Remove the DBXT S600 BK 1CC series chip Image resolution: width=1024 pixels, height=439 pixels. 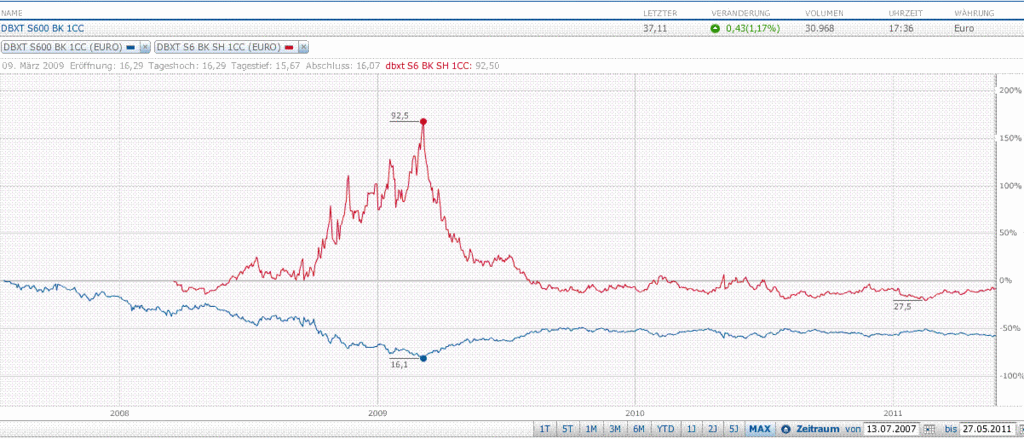[x=145, y=47]
